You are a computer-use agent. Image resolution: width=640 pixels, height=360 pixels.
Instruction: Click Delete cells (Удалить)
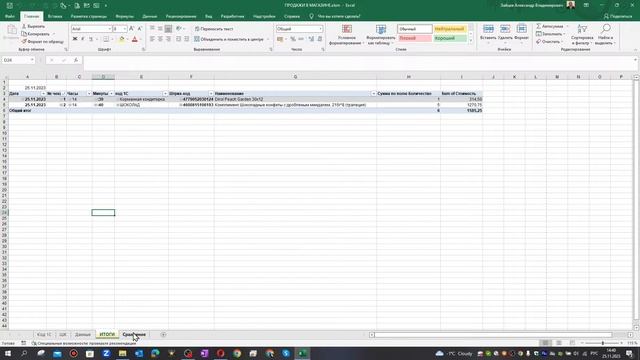click(505, 33)
